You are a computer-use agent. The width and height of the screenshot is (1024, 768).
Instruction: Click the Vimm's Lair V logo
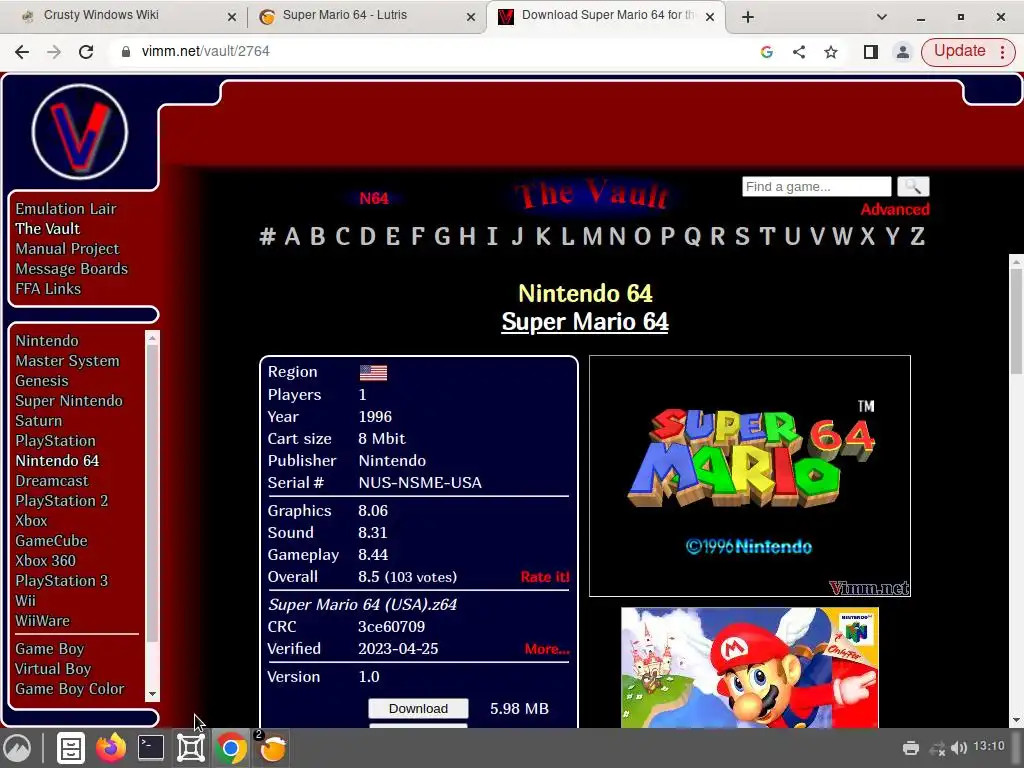pyautogui.click(x=80, y=132)
